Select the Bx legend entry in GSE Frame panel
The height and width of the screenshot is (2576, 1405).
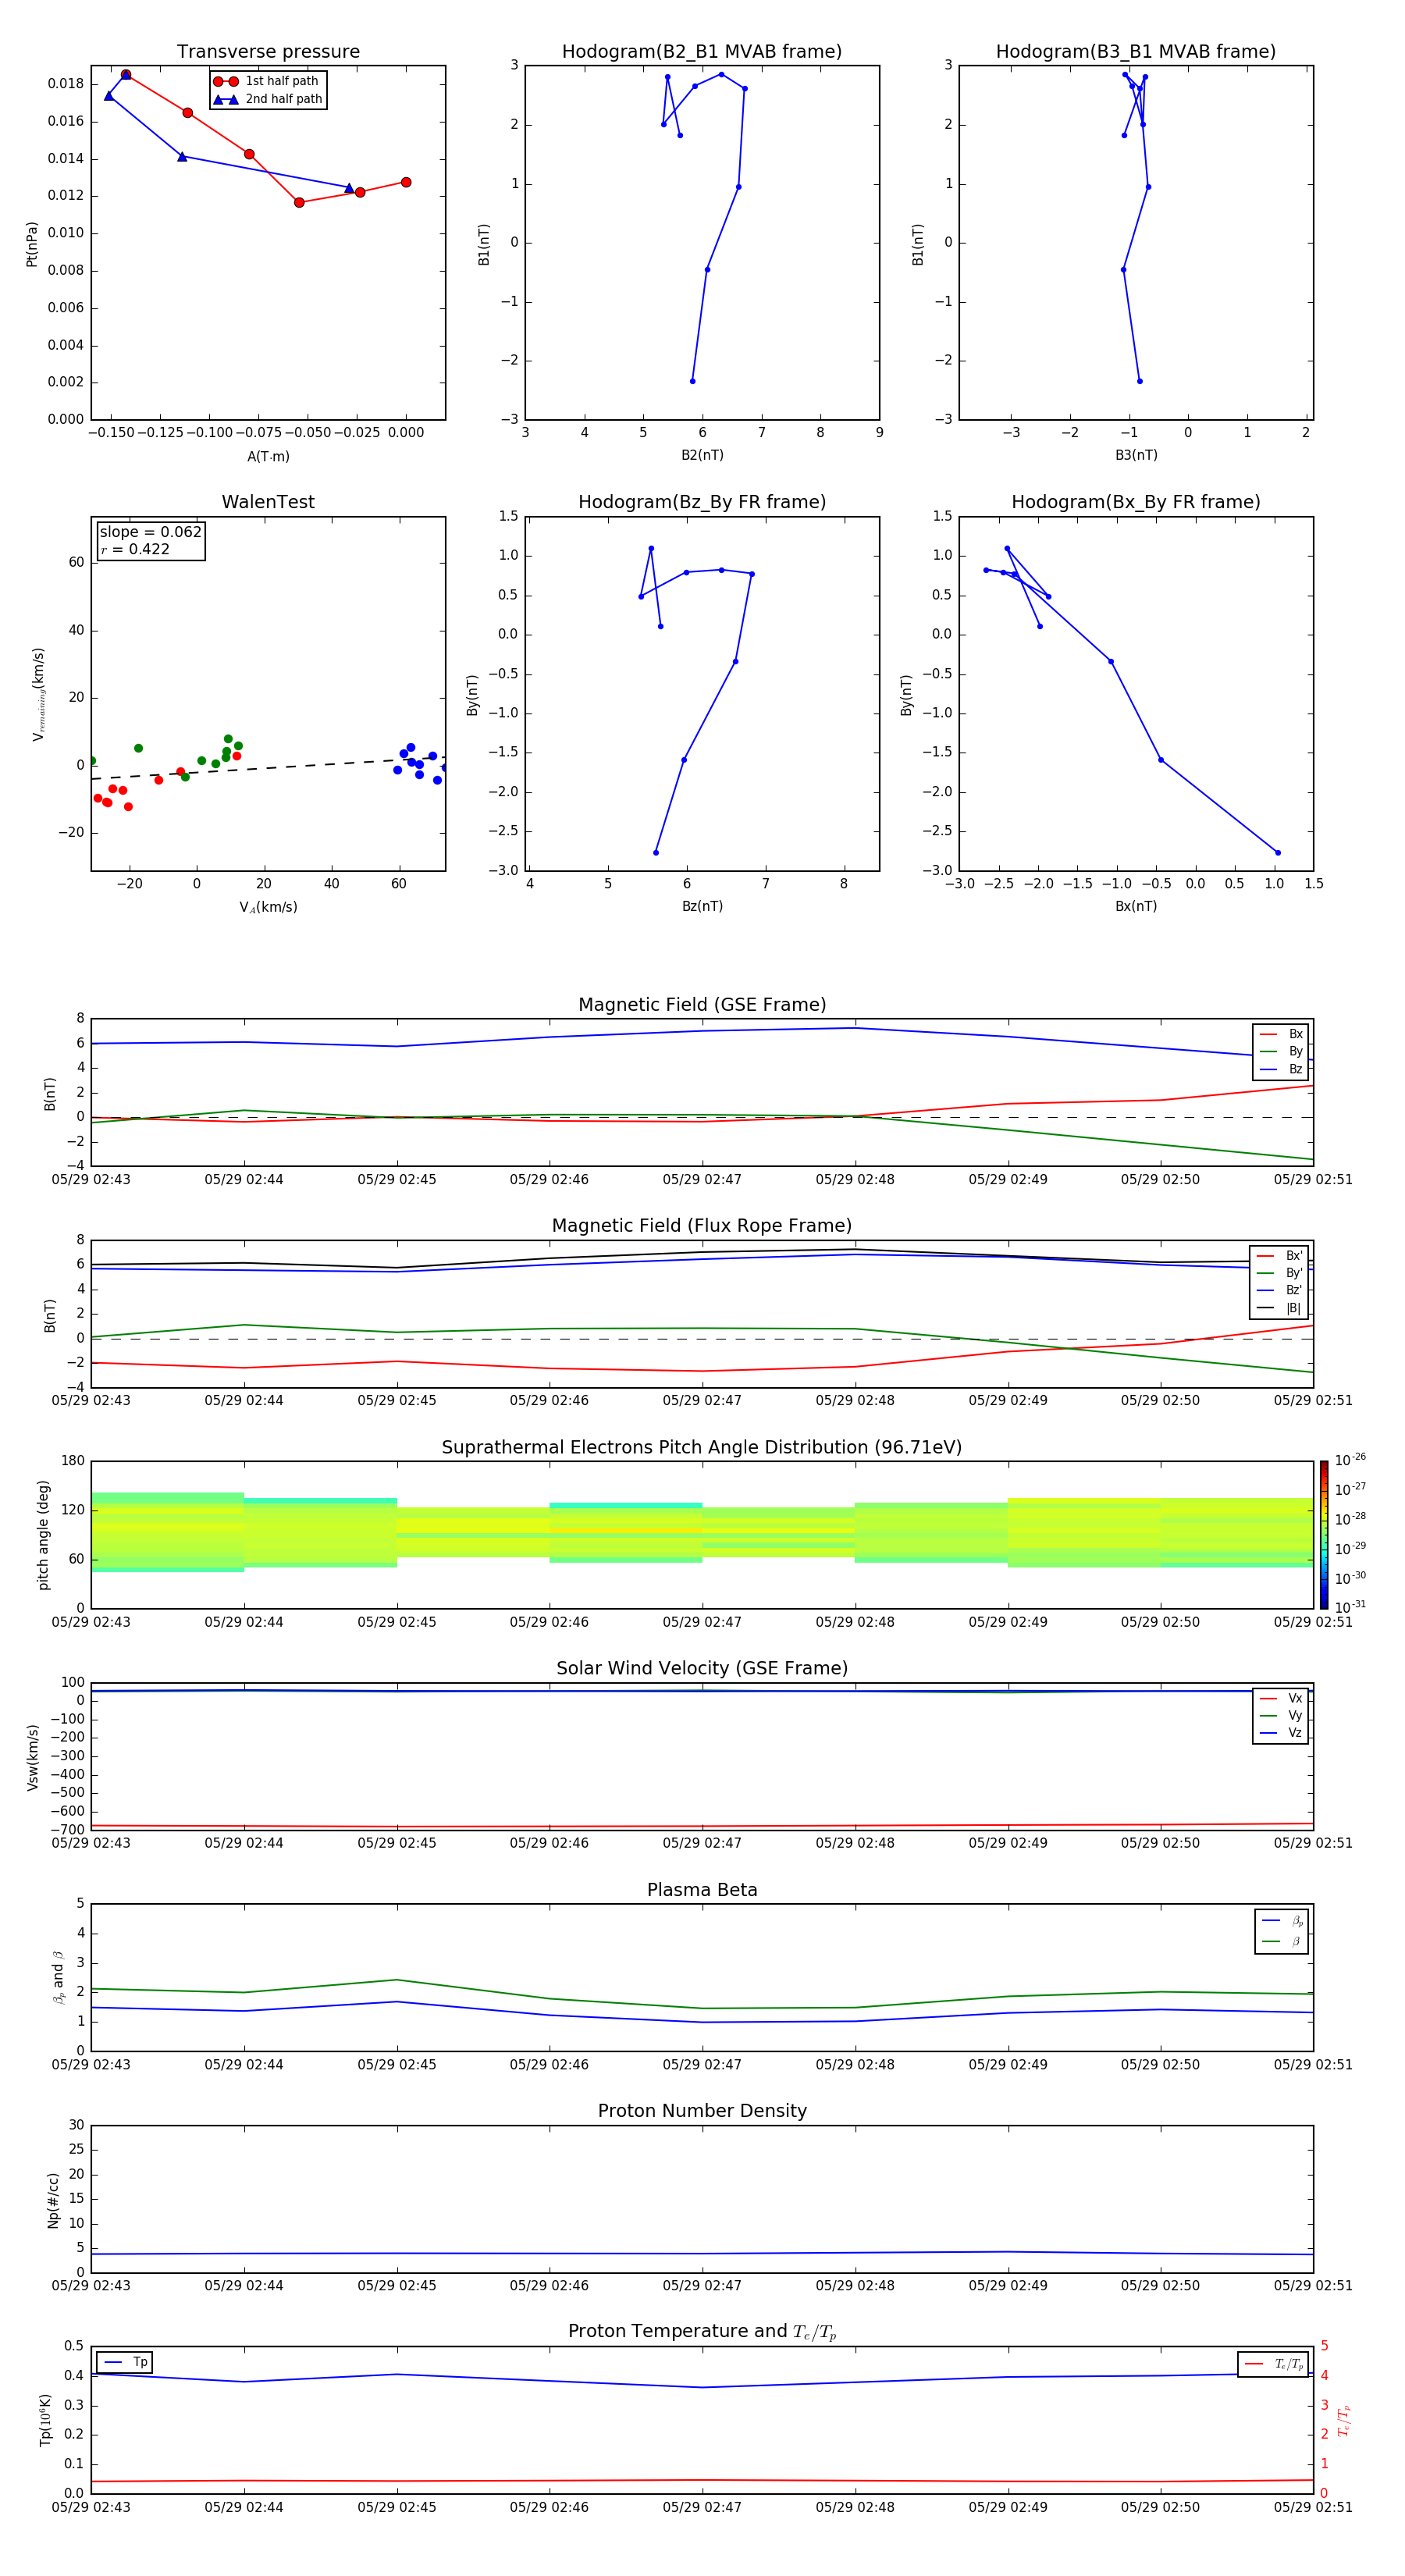coord(1281,1034)
